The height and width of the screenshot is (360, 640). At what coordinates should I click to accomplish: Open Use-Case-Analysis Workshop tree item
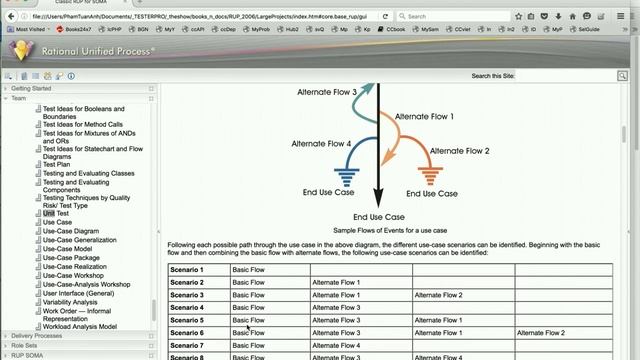tap(87, 284)
